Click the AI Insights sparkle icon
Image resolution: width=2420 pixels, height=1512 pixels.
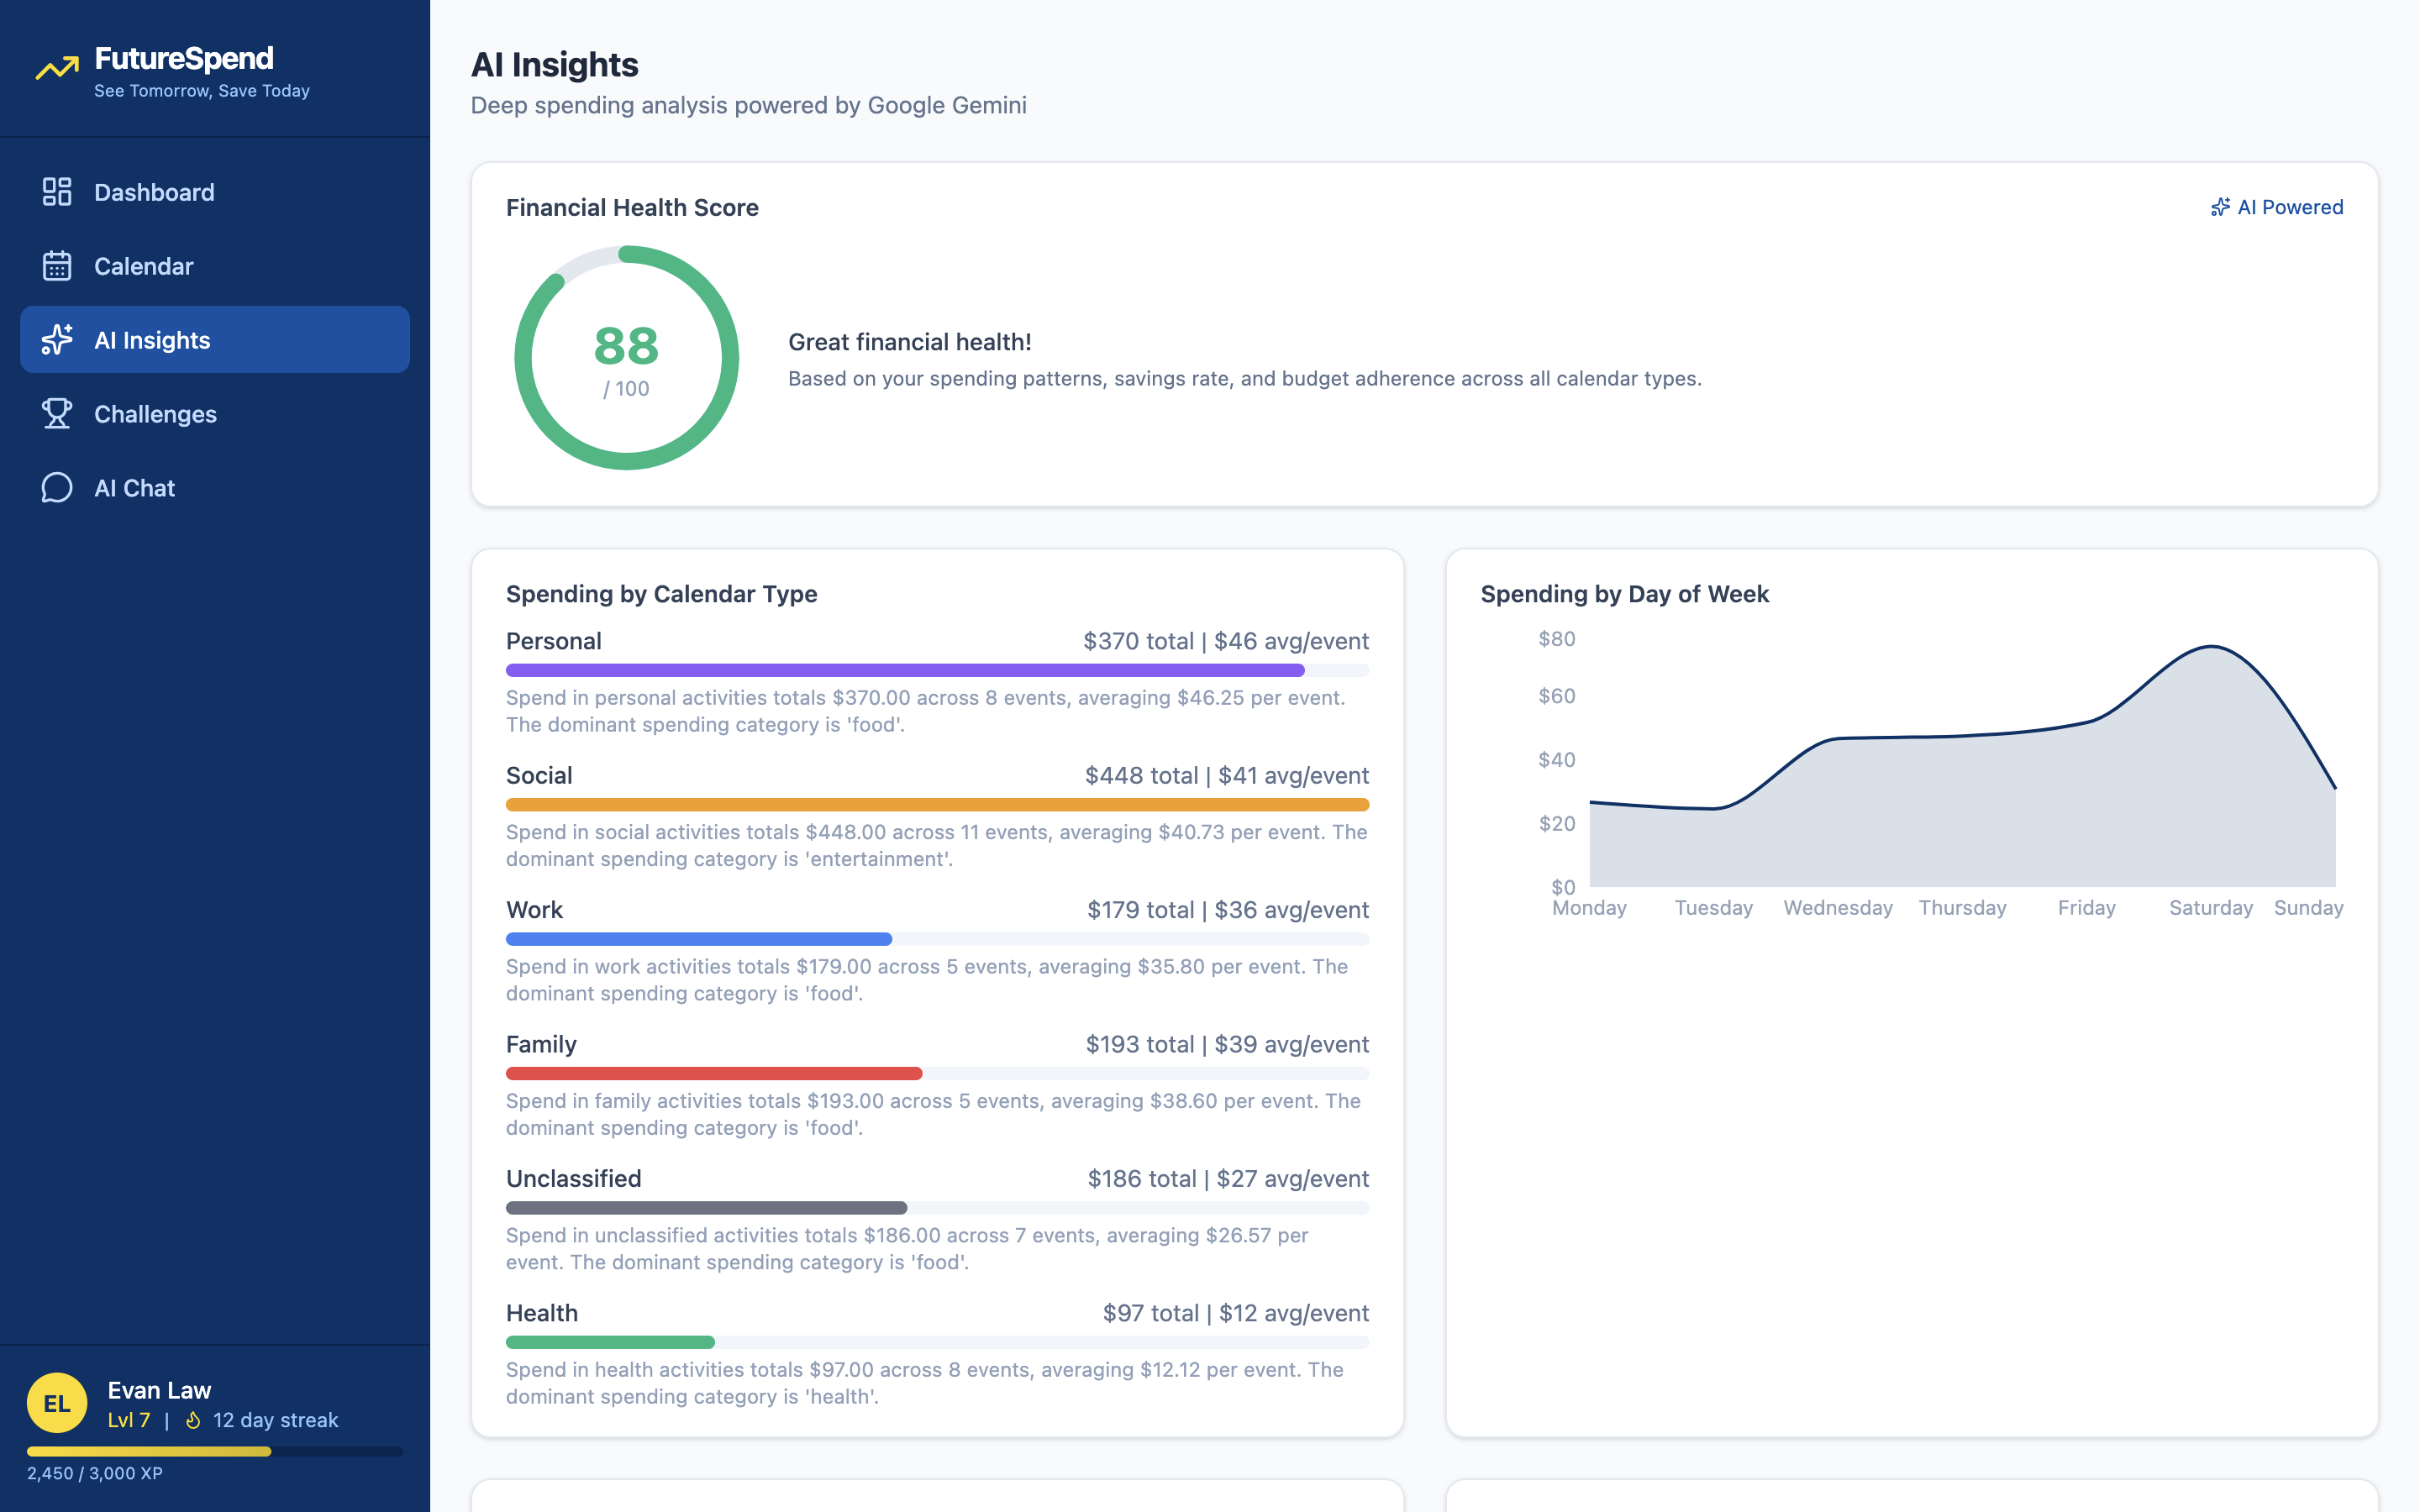click(57, 340)
